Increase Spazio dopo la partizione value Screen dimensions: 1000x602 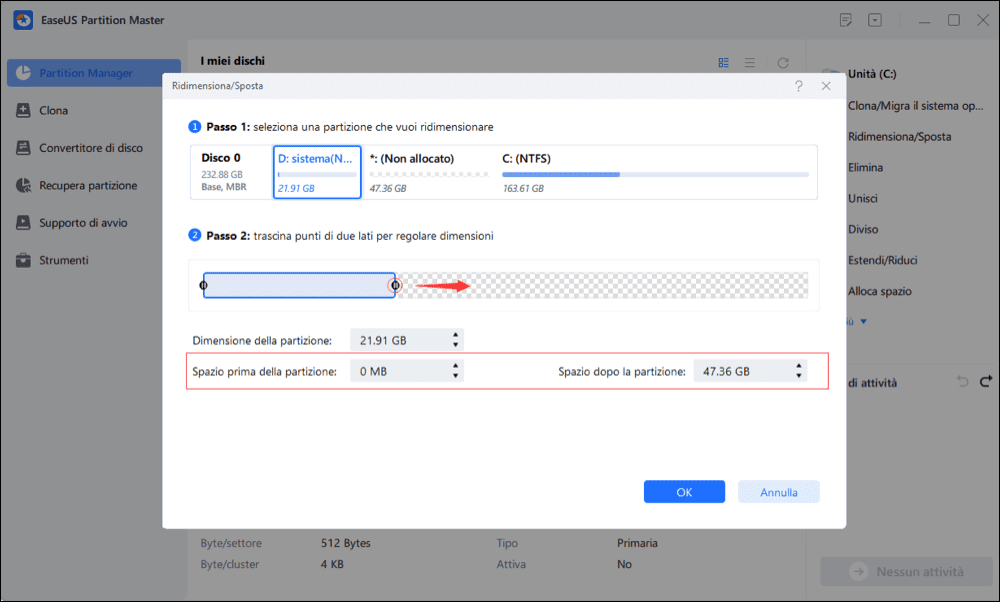coord(798,366)
